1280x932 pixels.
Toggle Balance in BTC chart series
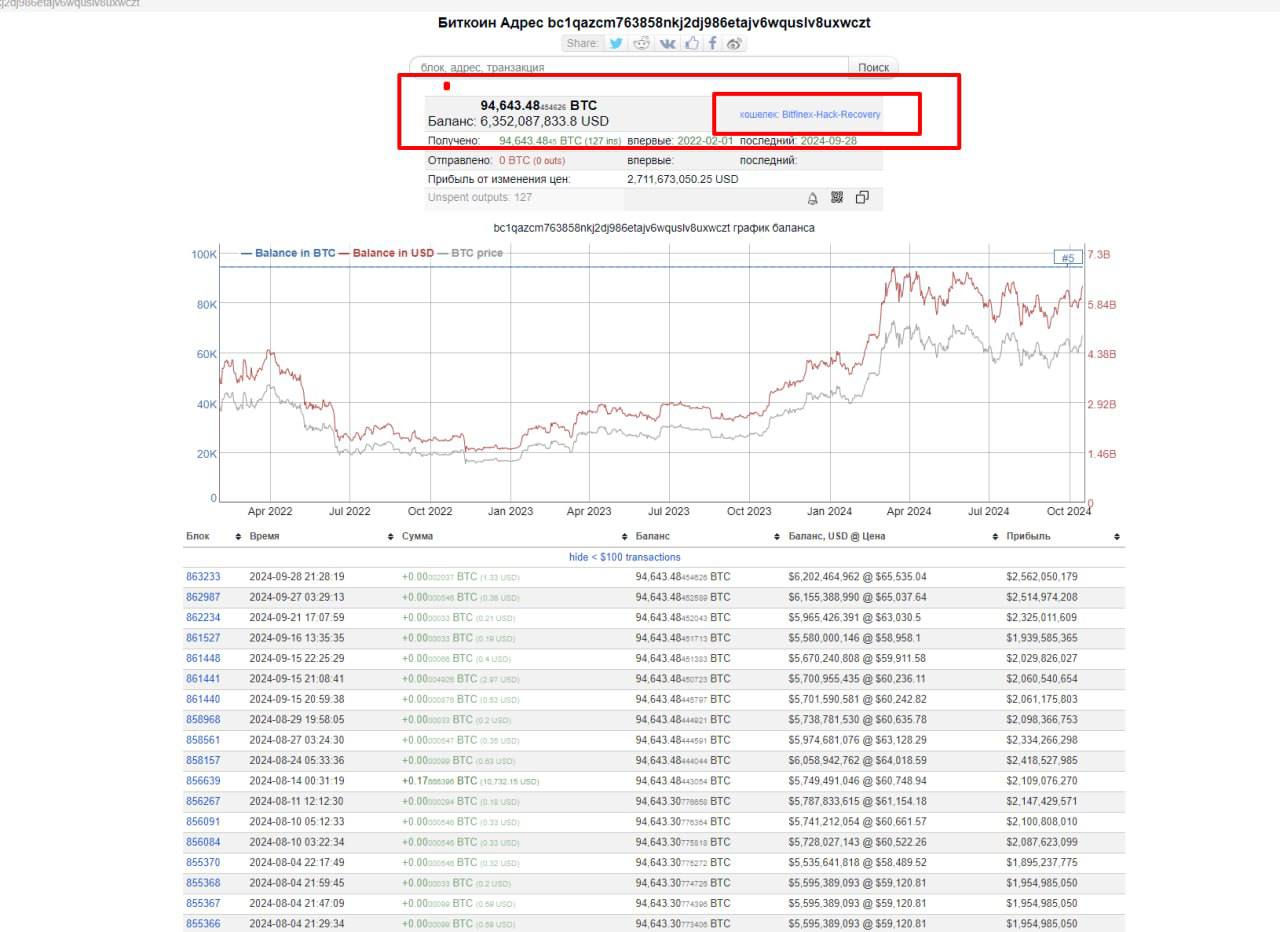pyautogui.click(x=288, y=253)
